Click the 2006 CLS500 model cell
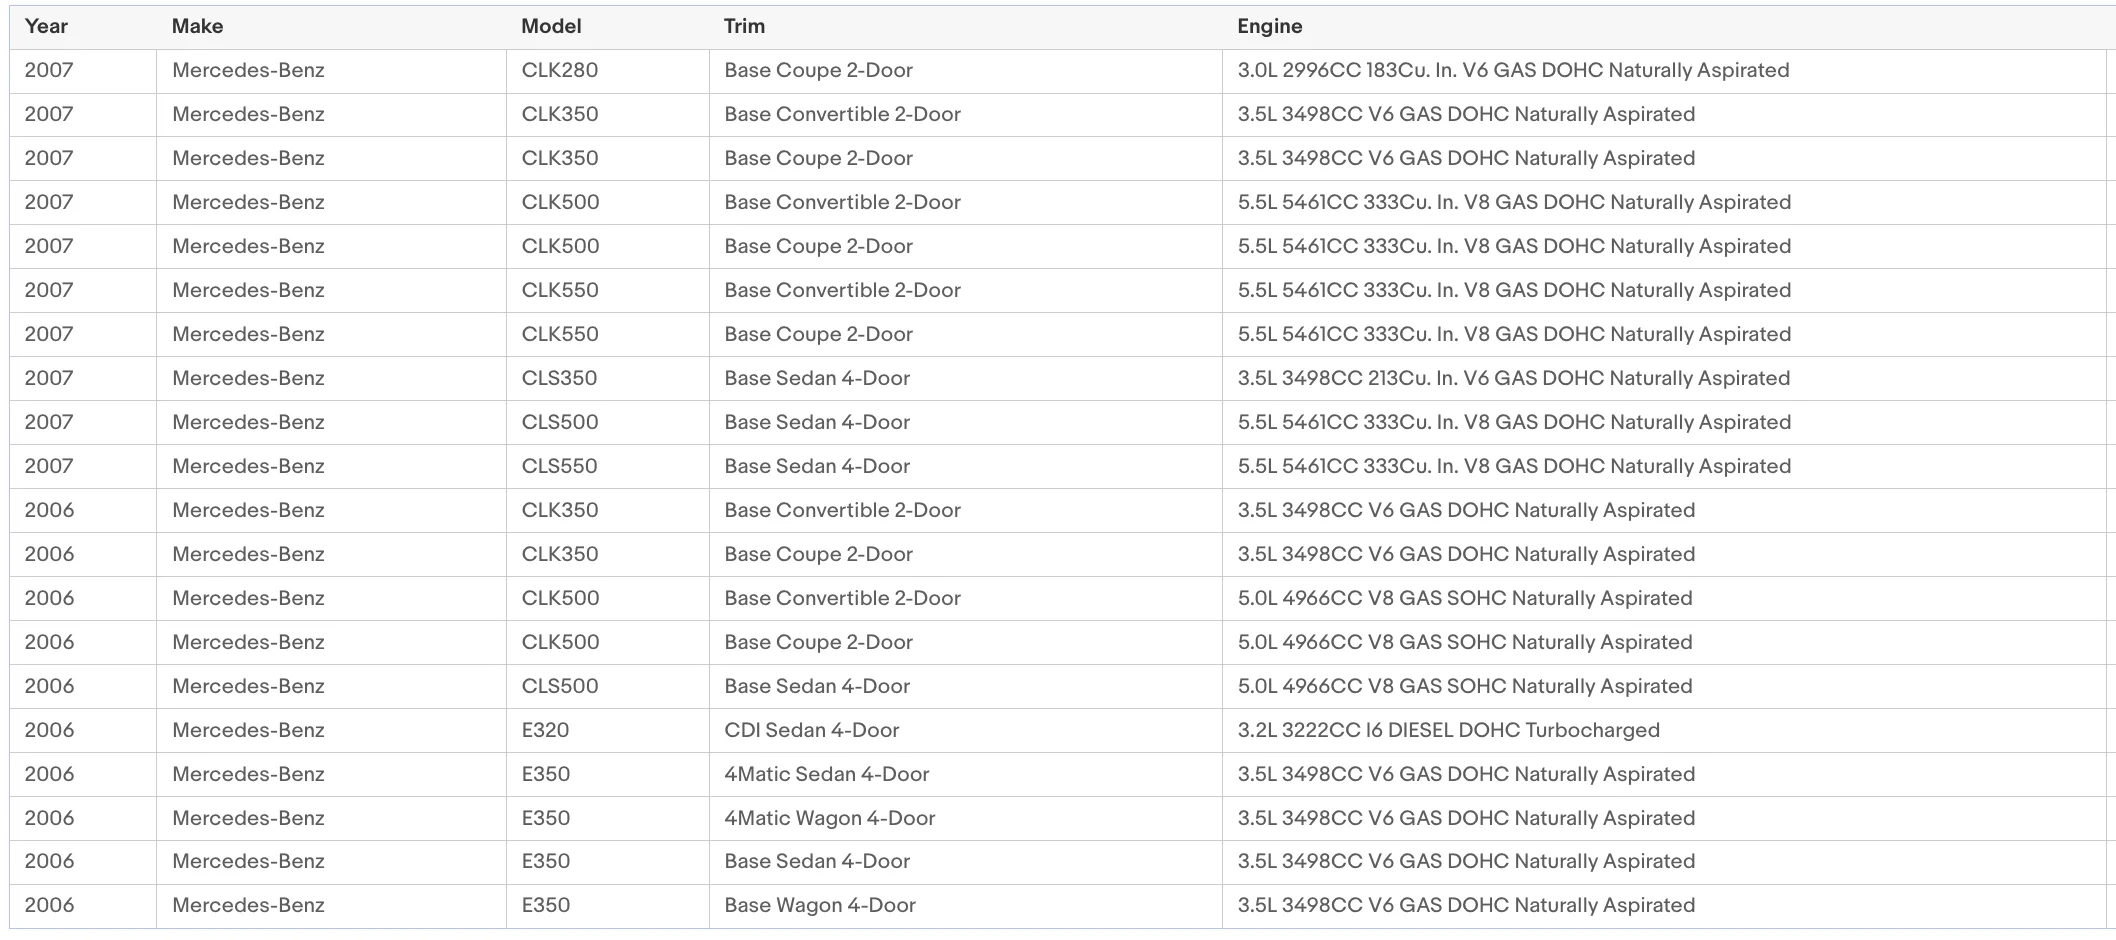 click(x=607, y=687)
